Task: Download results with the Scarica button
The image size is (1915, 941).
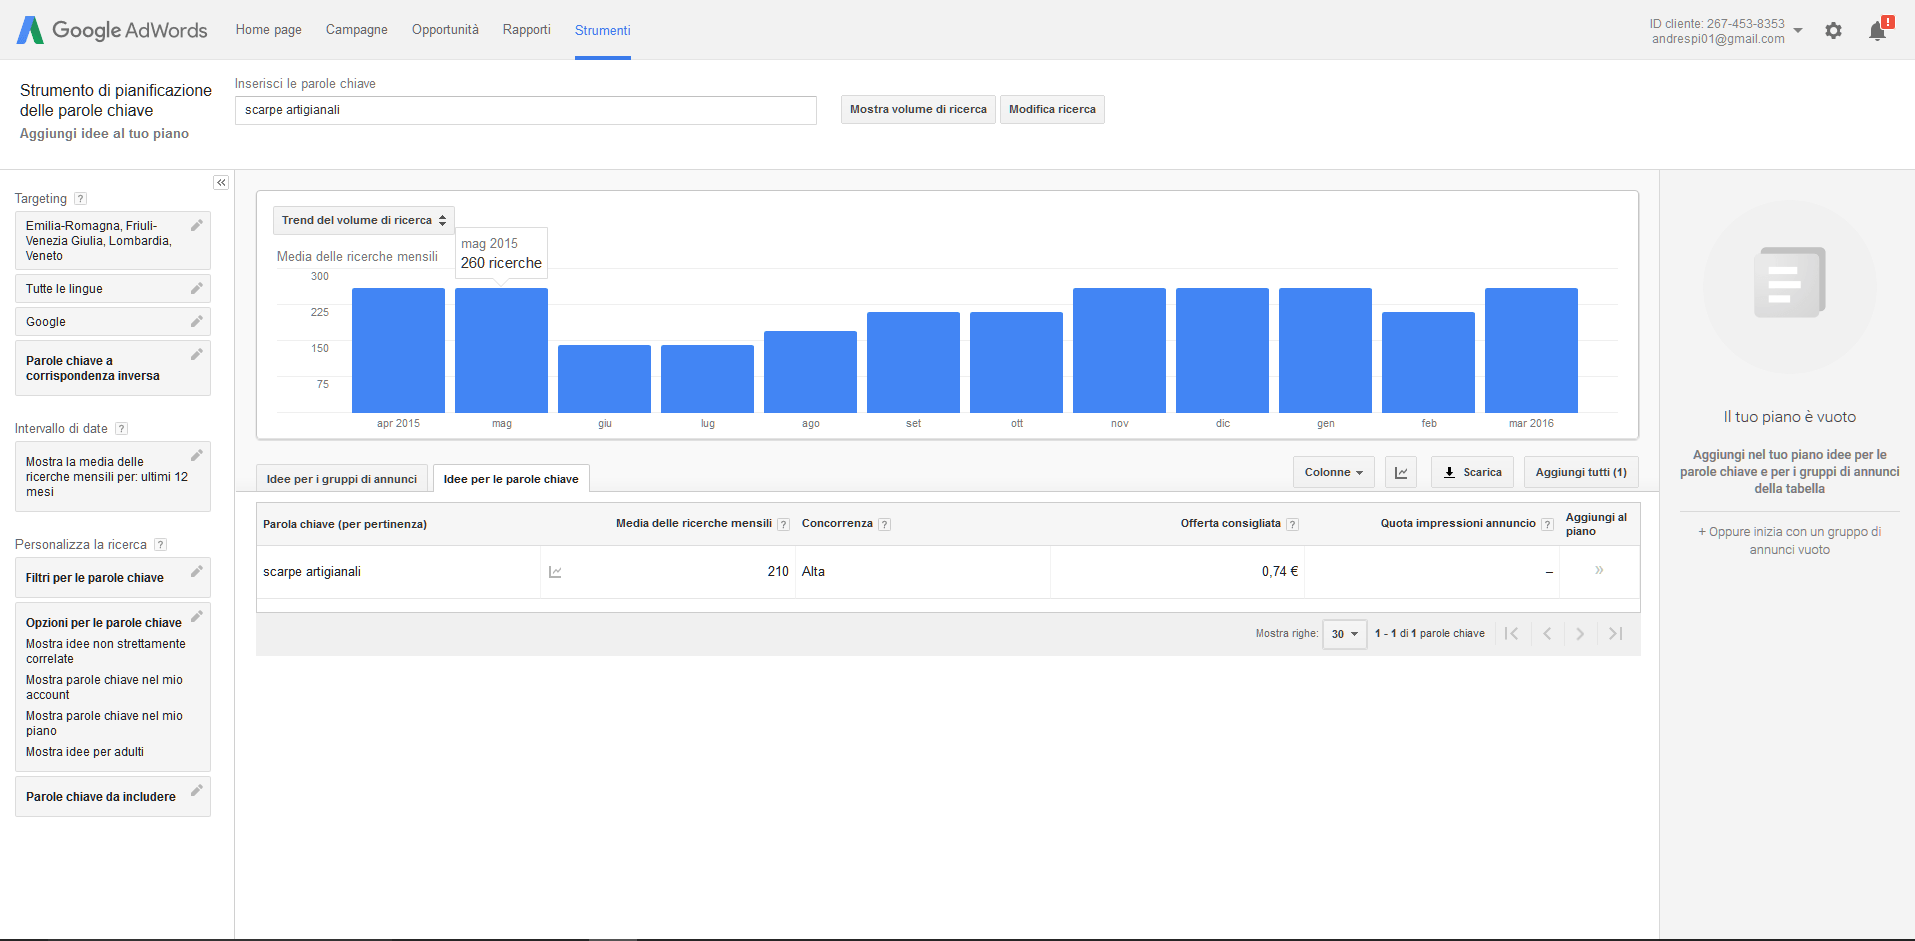Action: point(1472,472)
